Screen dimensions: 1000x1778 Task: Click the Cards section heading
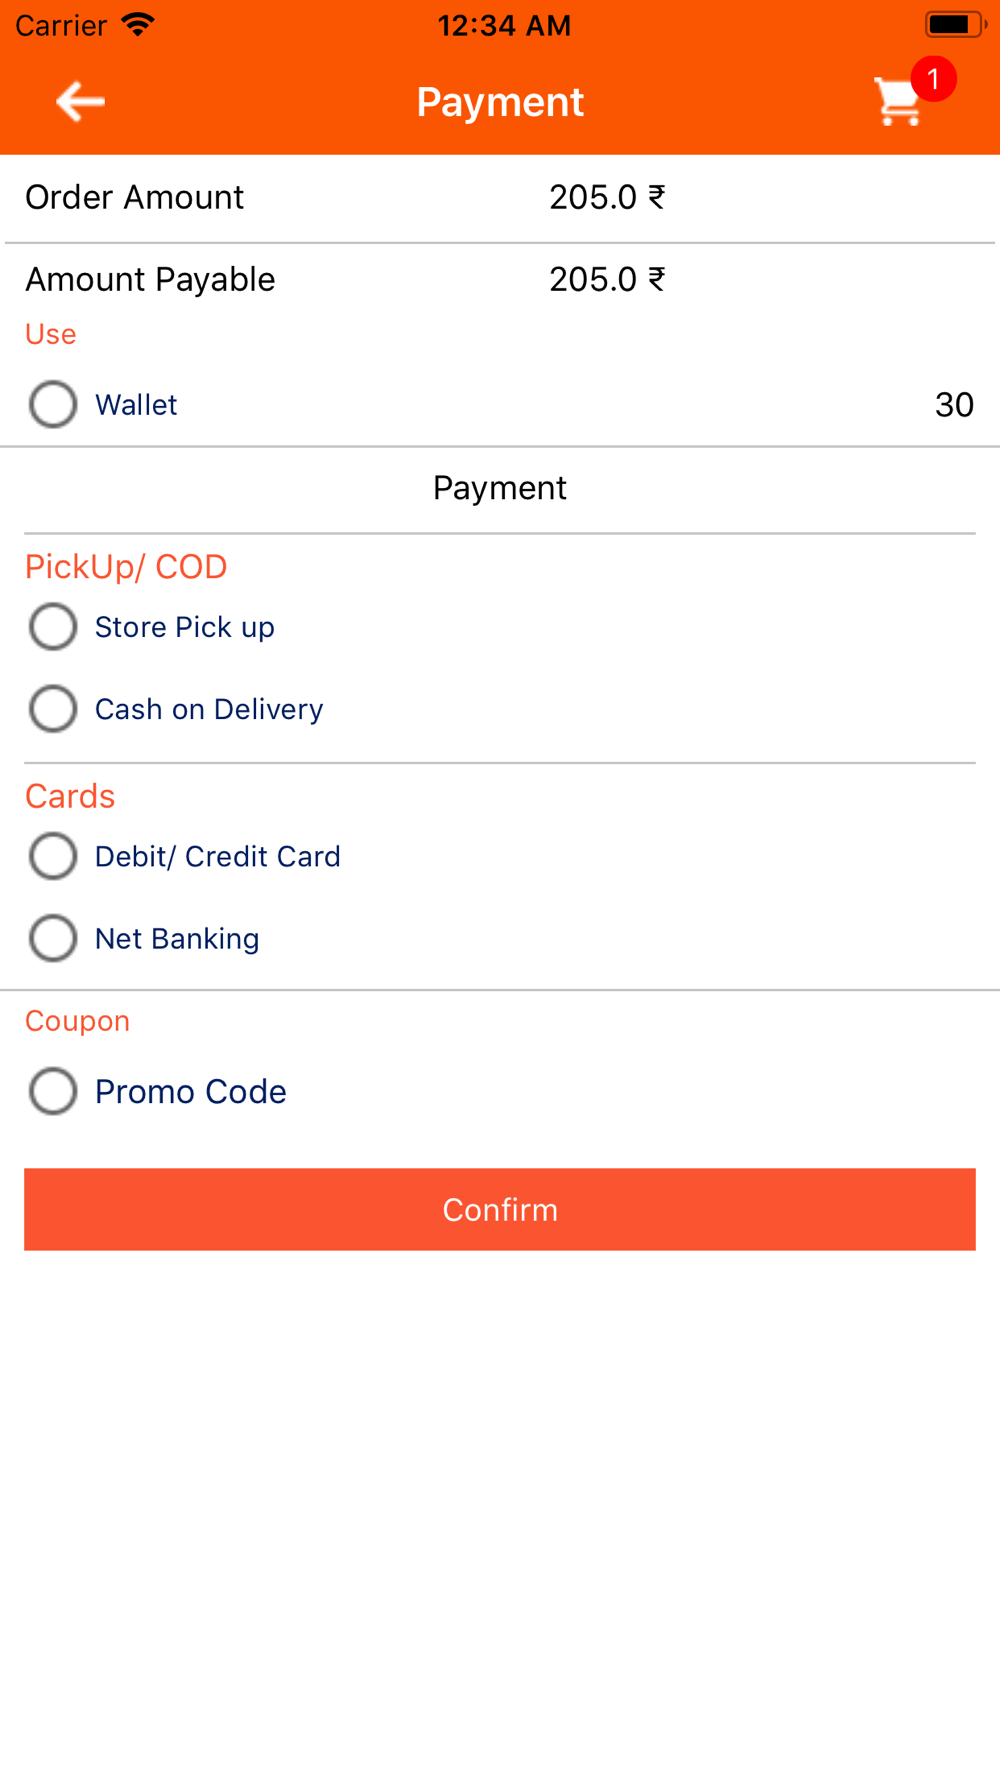tap(70, 796)
